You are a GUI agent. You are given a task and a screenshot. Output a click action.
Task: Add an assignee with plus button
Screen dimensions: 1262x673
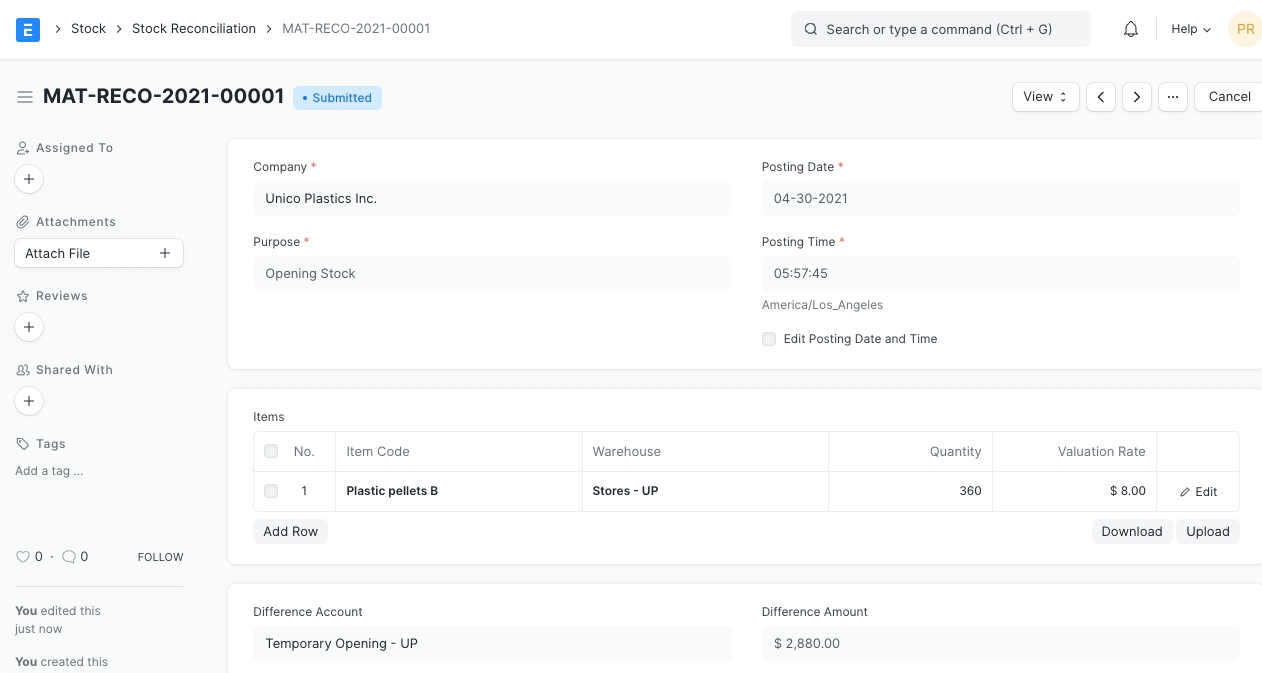click(29, 179)
